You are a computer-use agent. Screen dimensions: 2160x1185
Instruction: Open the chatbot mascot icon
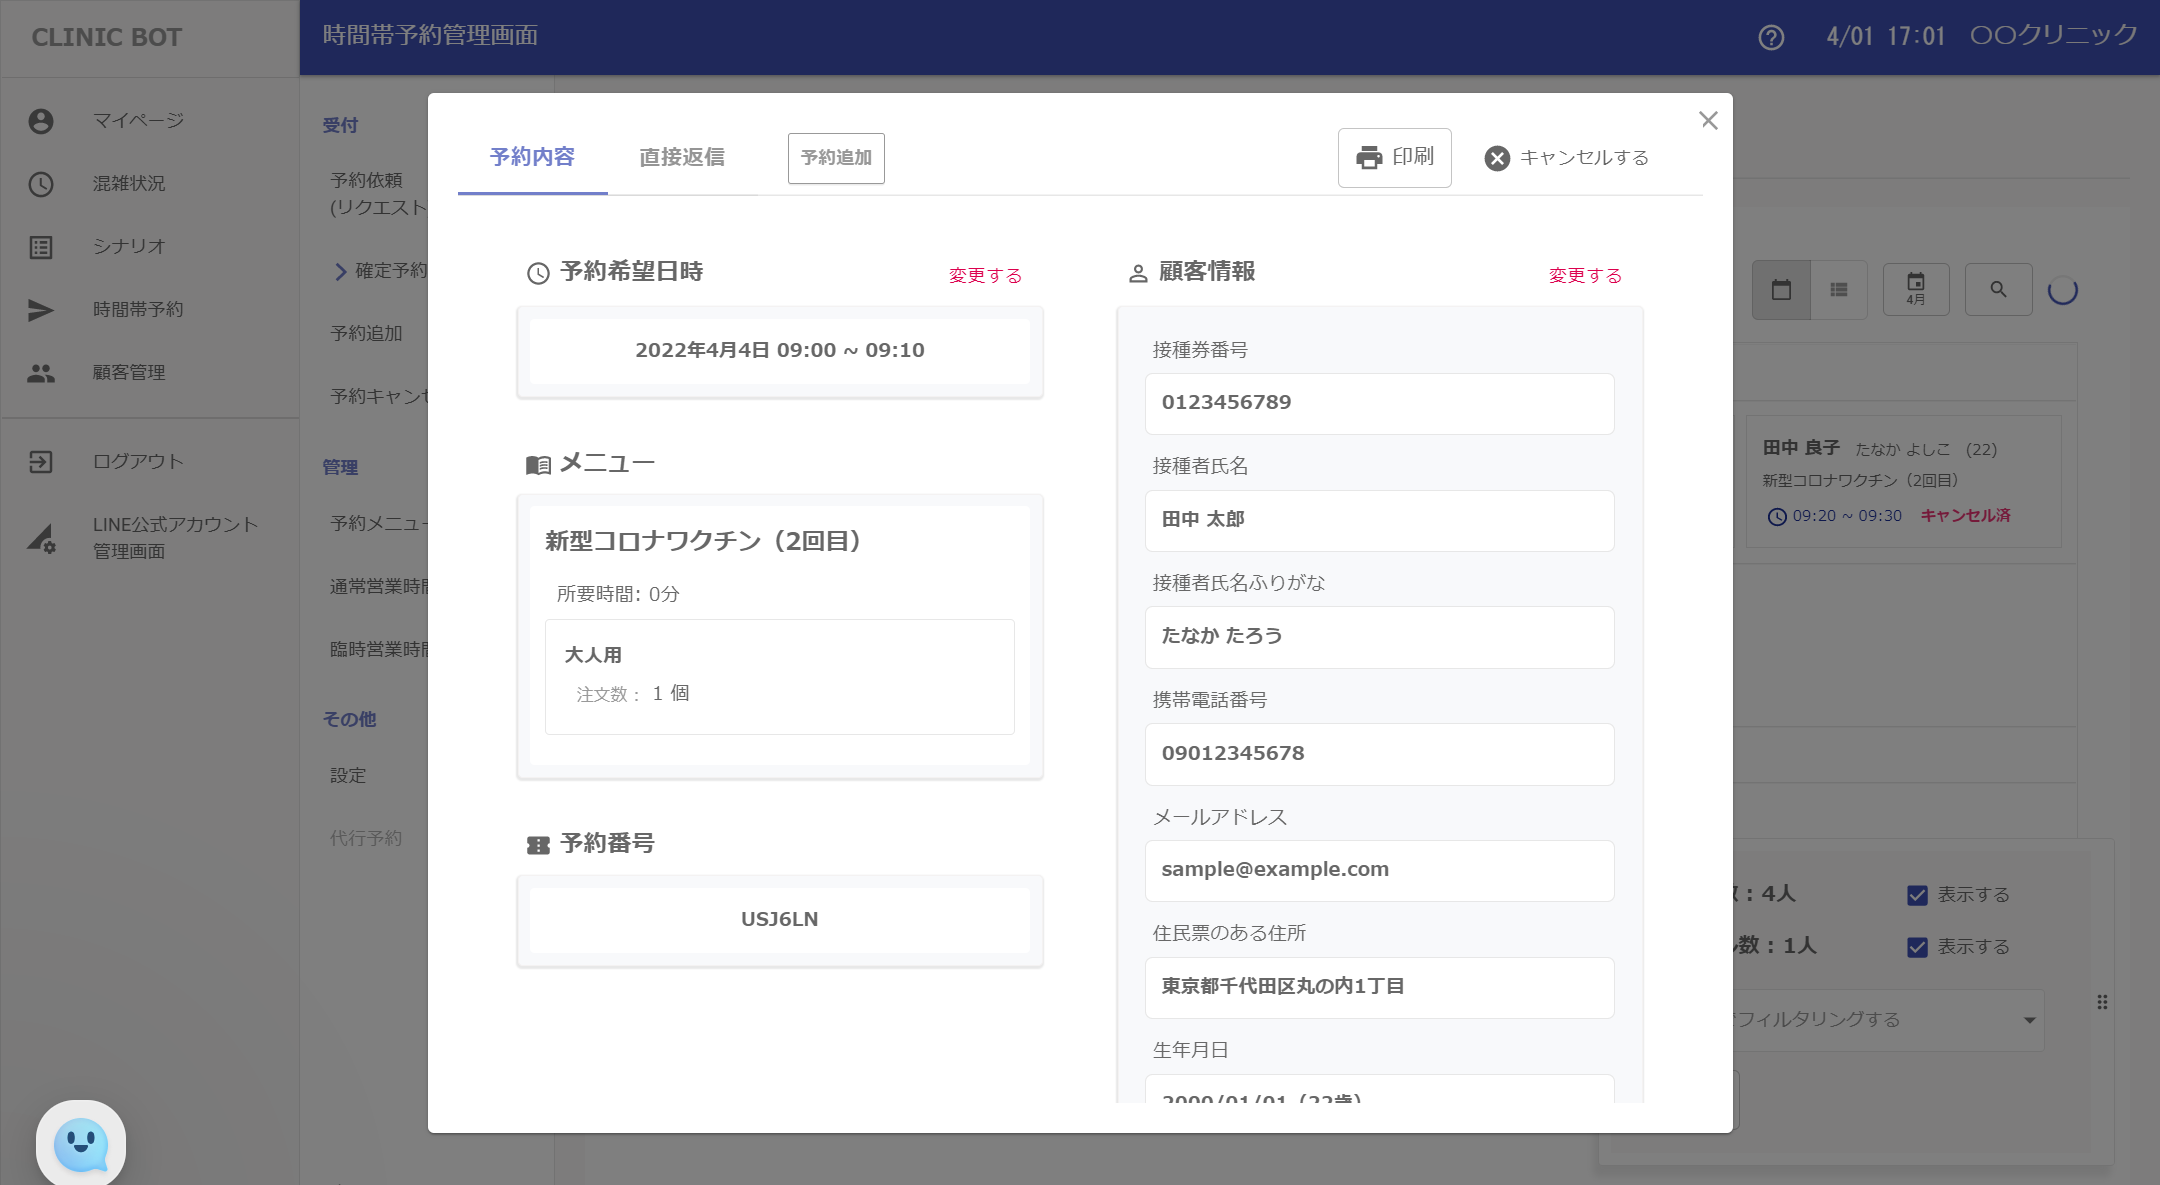[81, 1144]
